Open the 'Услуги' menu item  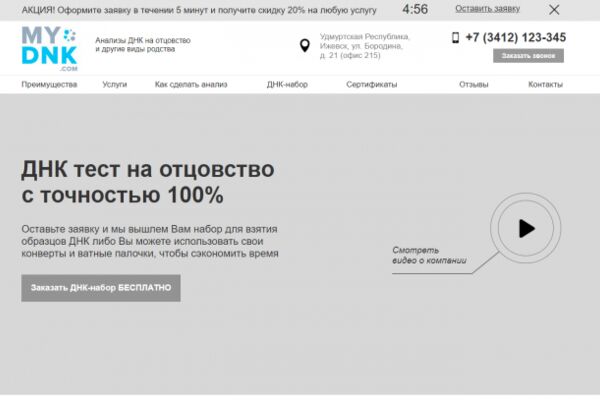coord(114,85)
